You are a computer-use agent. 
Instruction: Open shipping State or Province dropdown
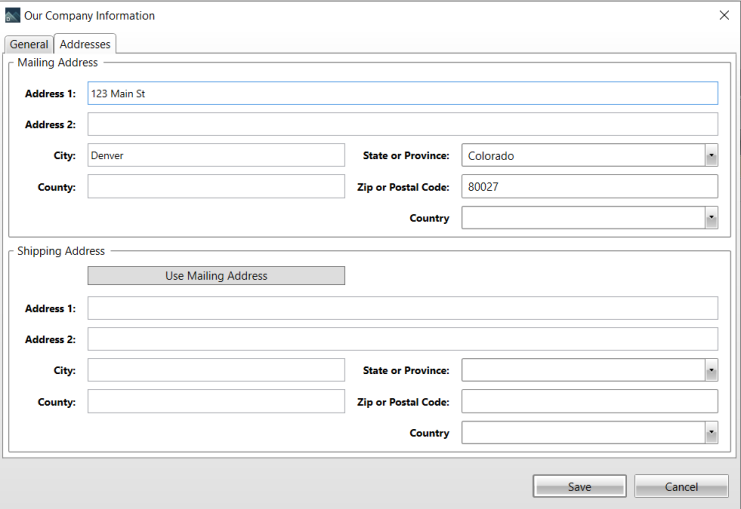pos(711,370)
